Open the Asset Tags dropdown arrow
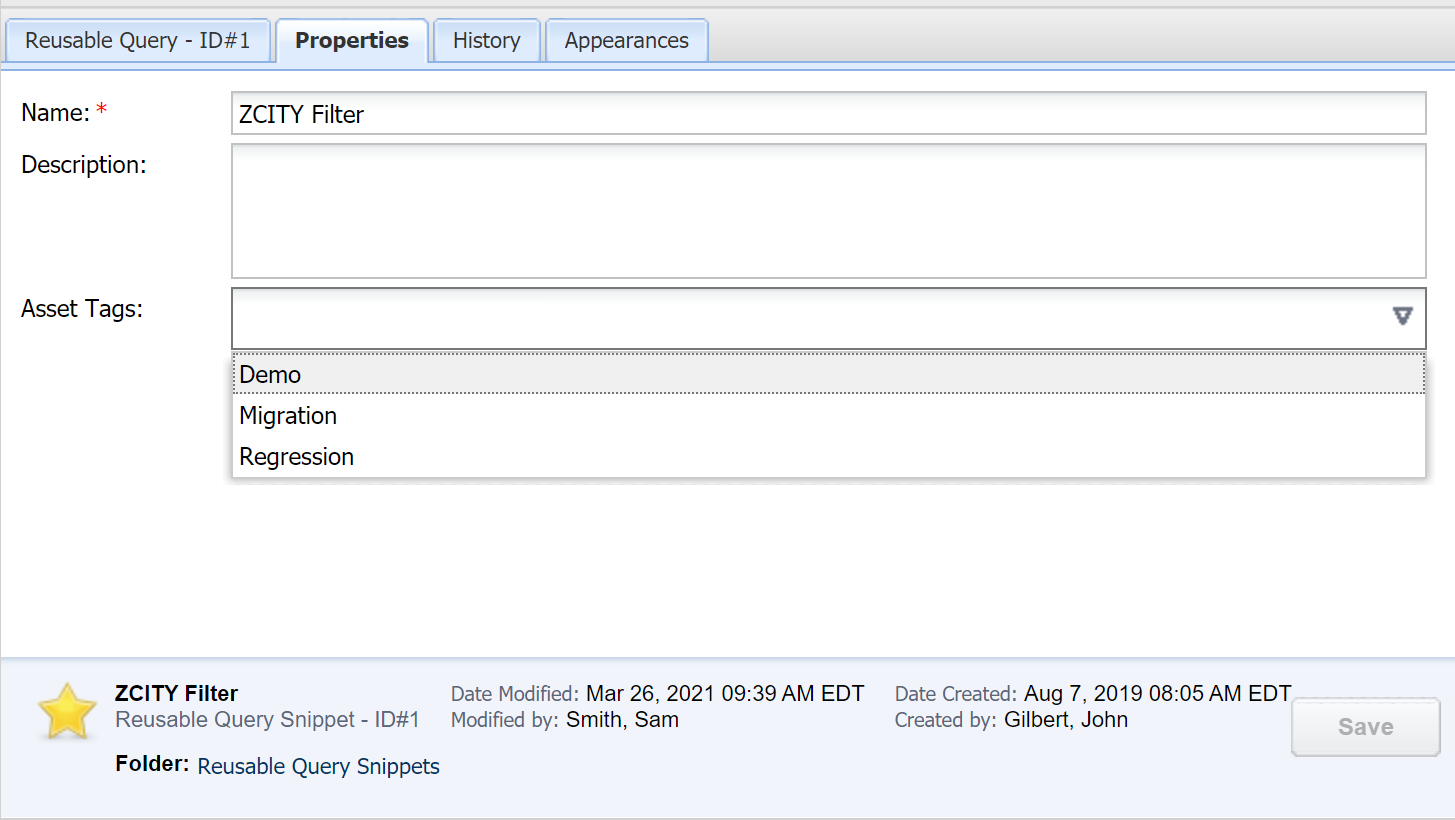1455x820 pixels. pos(1402,317)
